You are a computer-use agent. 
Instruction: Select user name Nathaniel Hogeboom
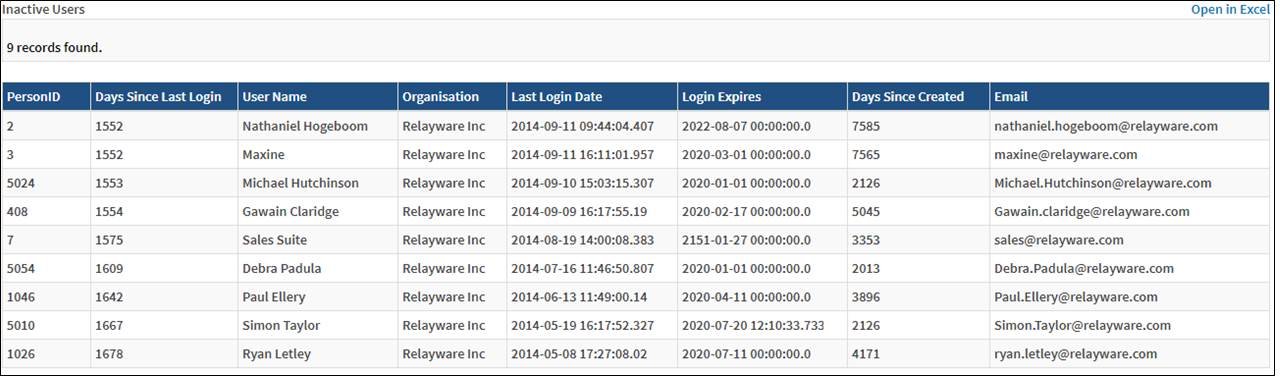coord(305,126)
